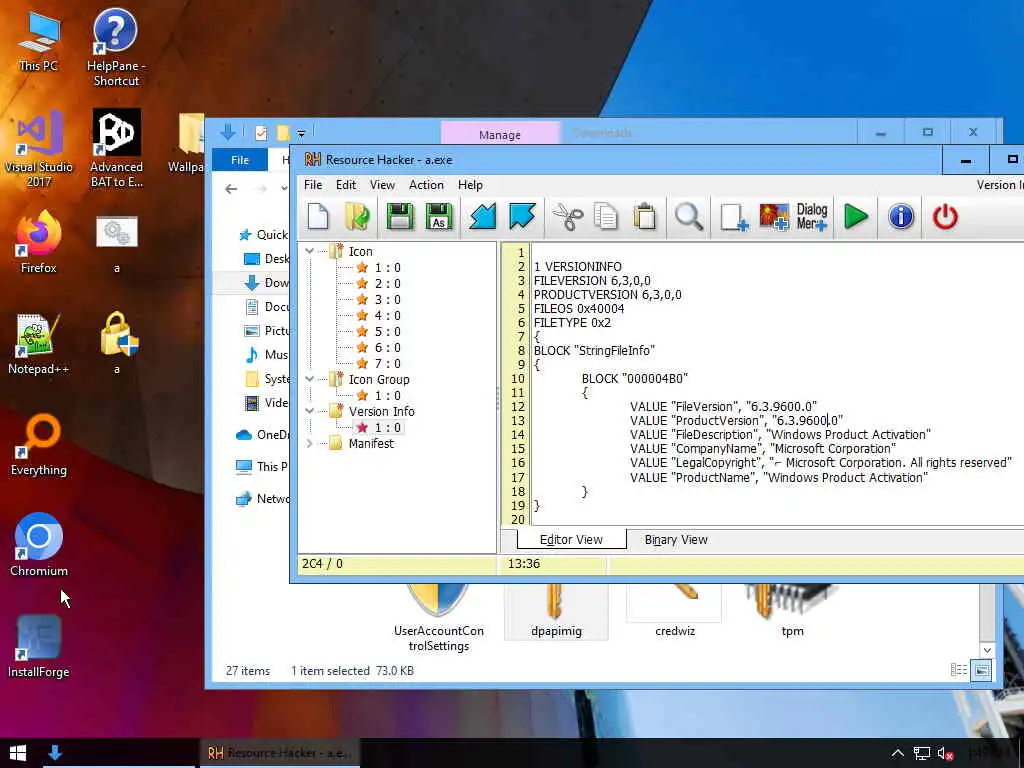Open the HelpPane Shortcut desktop icon
This screenshot has width=1024, height=768.
[116, 47]
